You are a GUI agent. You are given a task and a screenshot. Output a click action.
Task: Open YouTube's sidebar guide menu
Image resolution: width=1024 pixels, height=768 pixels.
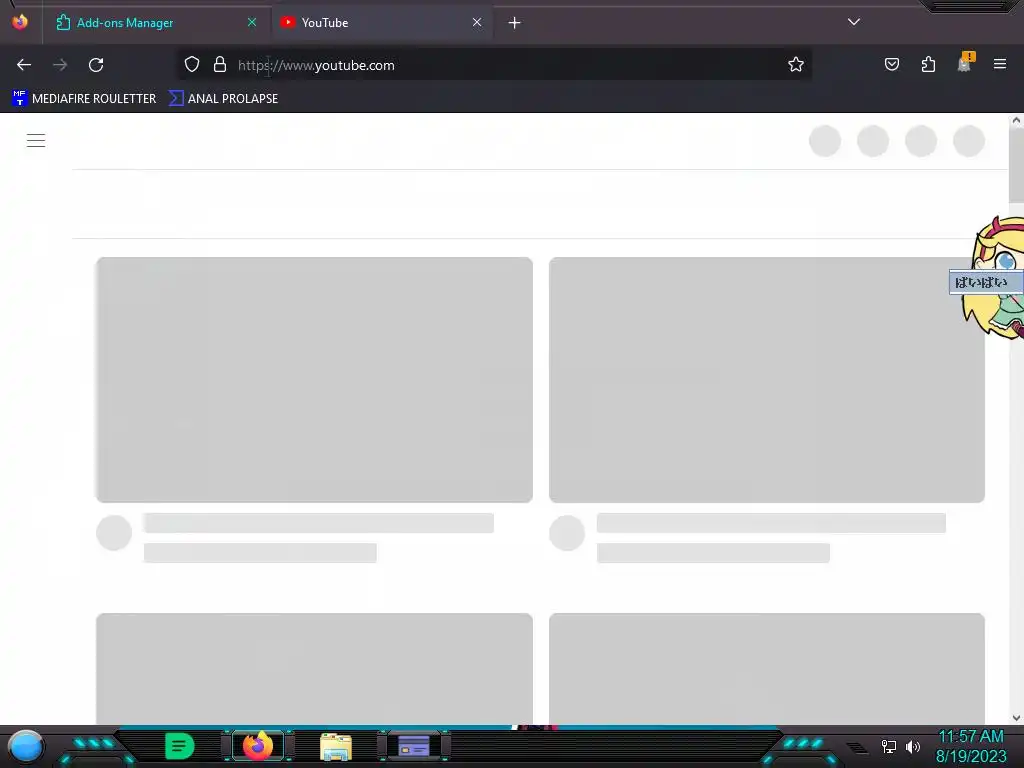pos(36,140)
